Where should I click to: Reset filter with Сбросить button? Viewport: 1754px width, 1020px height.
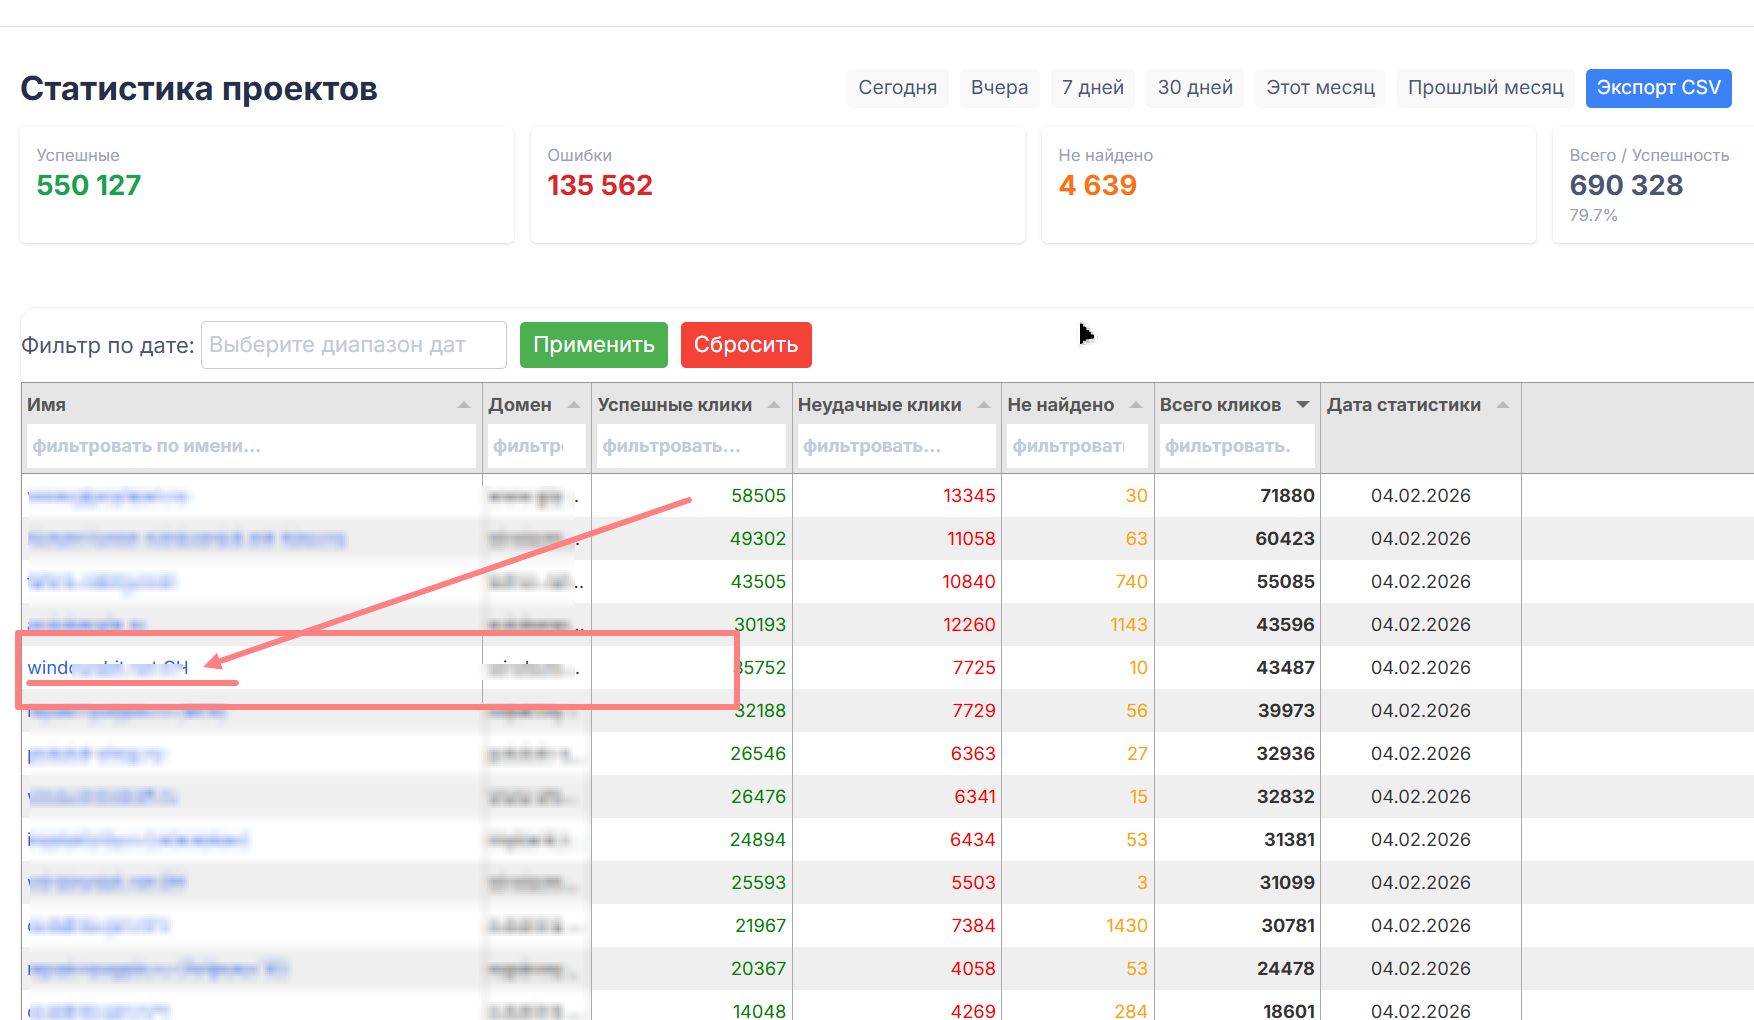(746, 345)
